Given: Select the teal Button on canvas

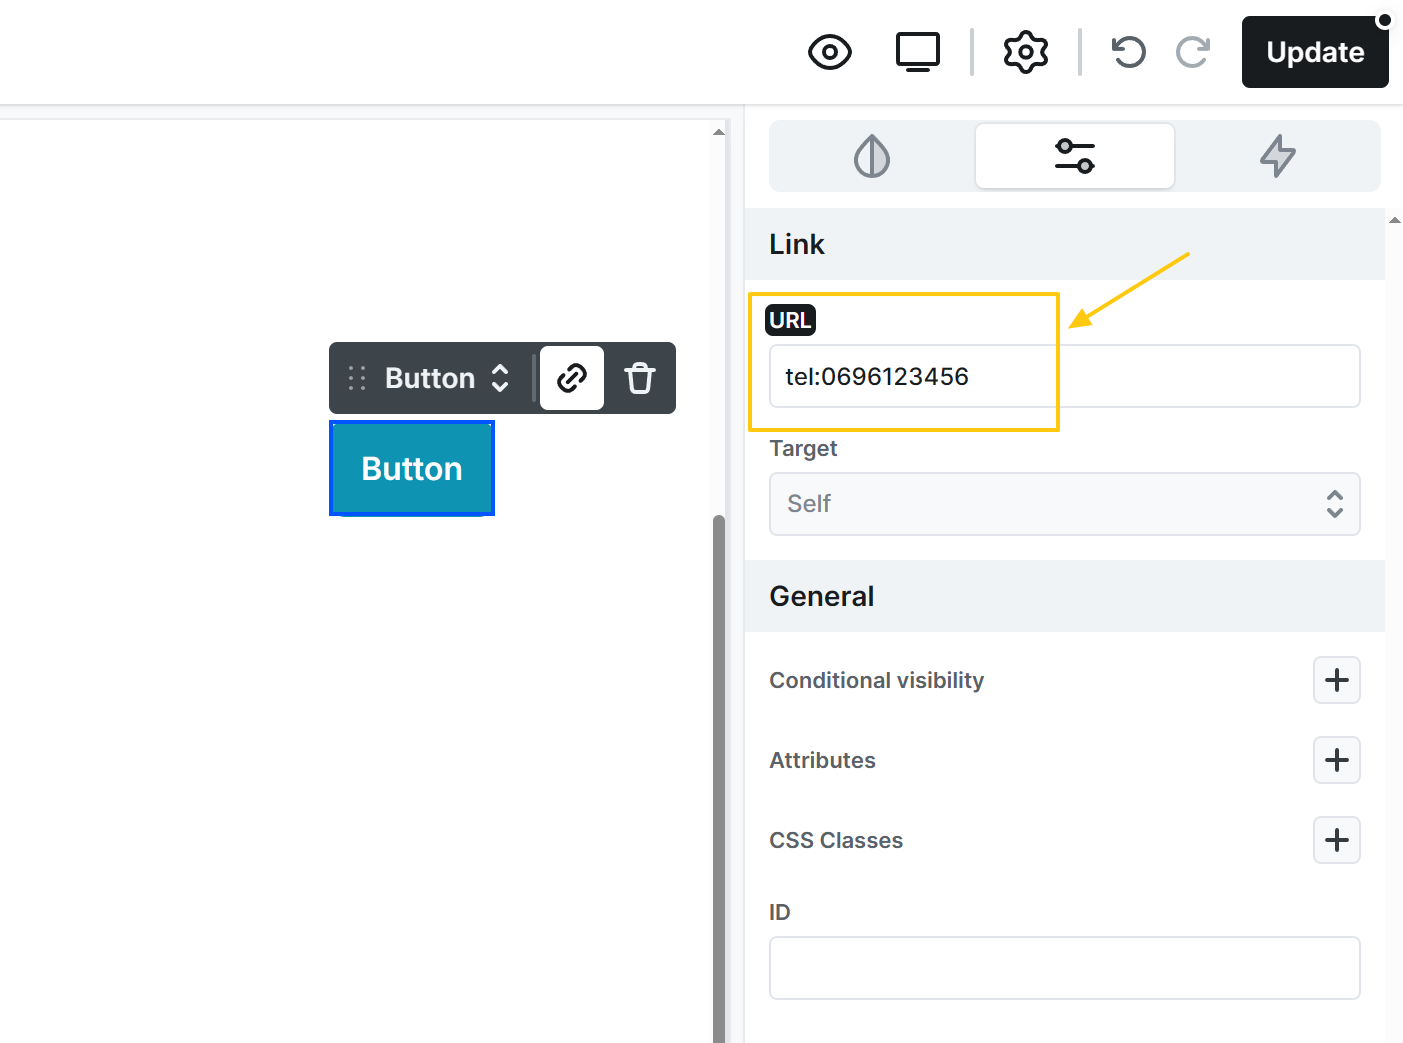Looking at the screenshot, I should [412, 468].
